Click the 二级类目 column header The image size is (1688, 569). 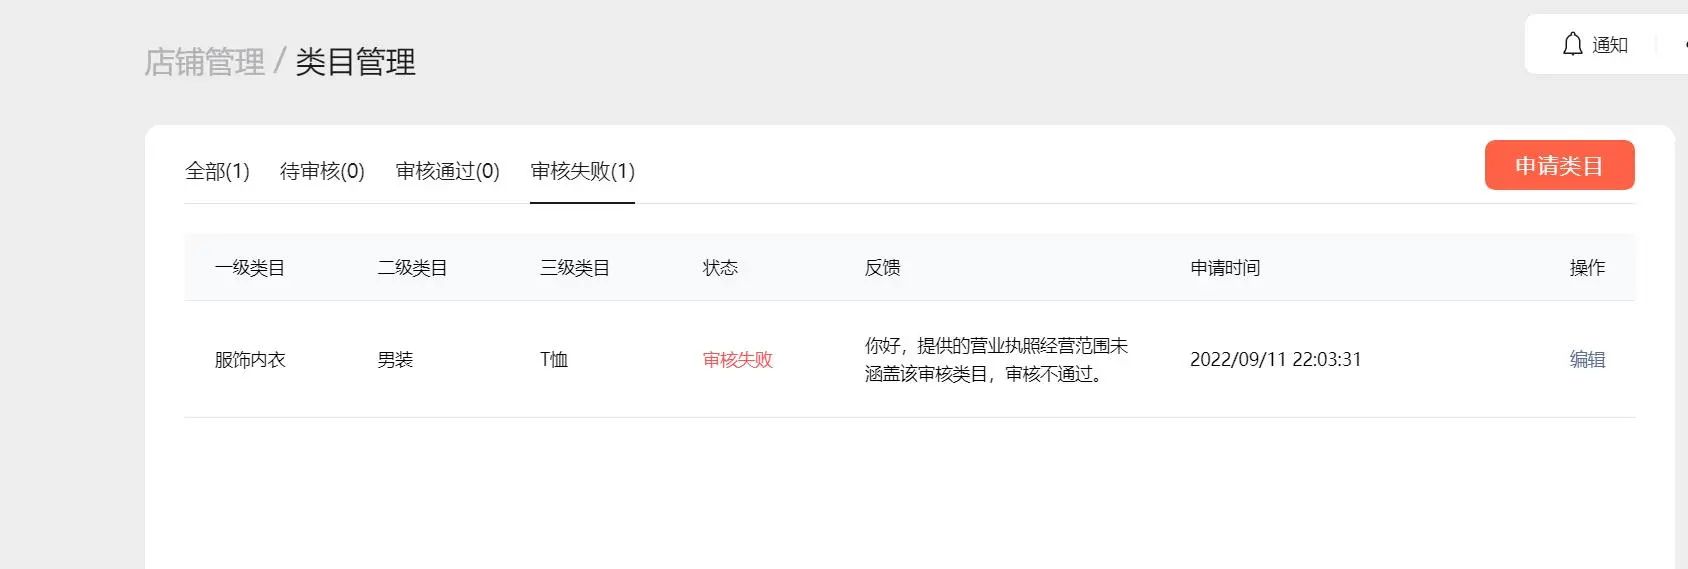point(412,268)
